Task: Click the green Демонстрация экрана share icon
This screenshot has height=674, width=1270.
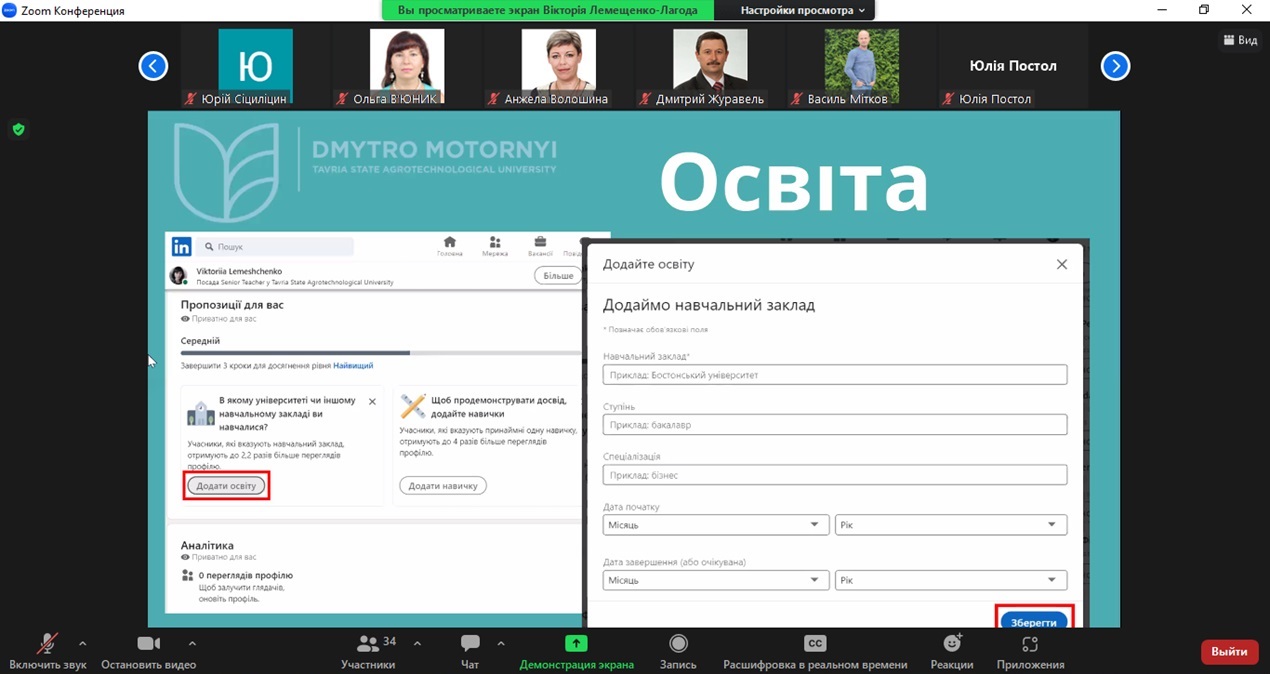Action: [576, 643]
